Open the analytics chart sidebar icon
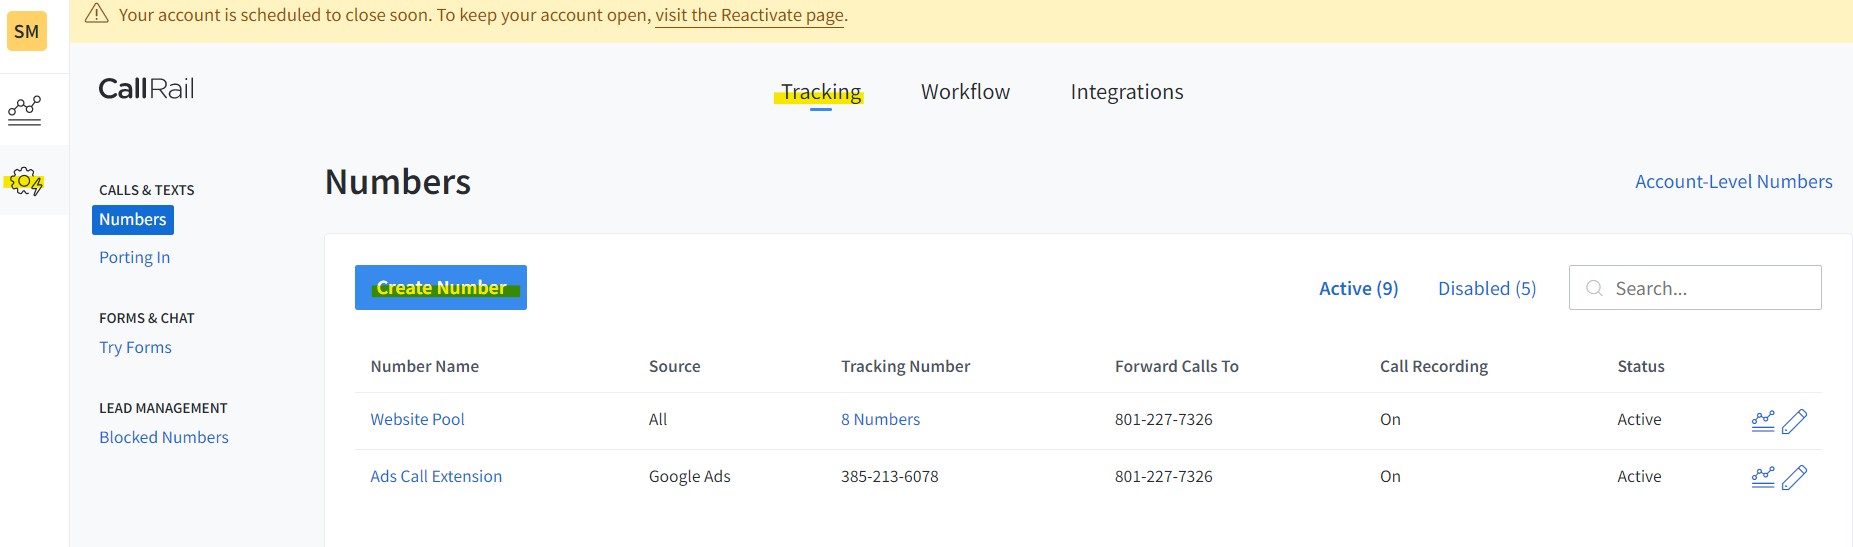The height and width of the screenshot is (547, 1853). [x=25, y=109]
